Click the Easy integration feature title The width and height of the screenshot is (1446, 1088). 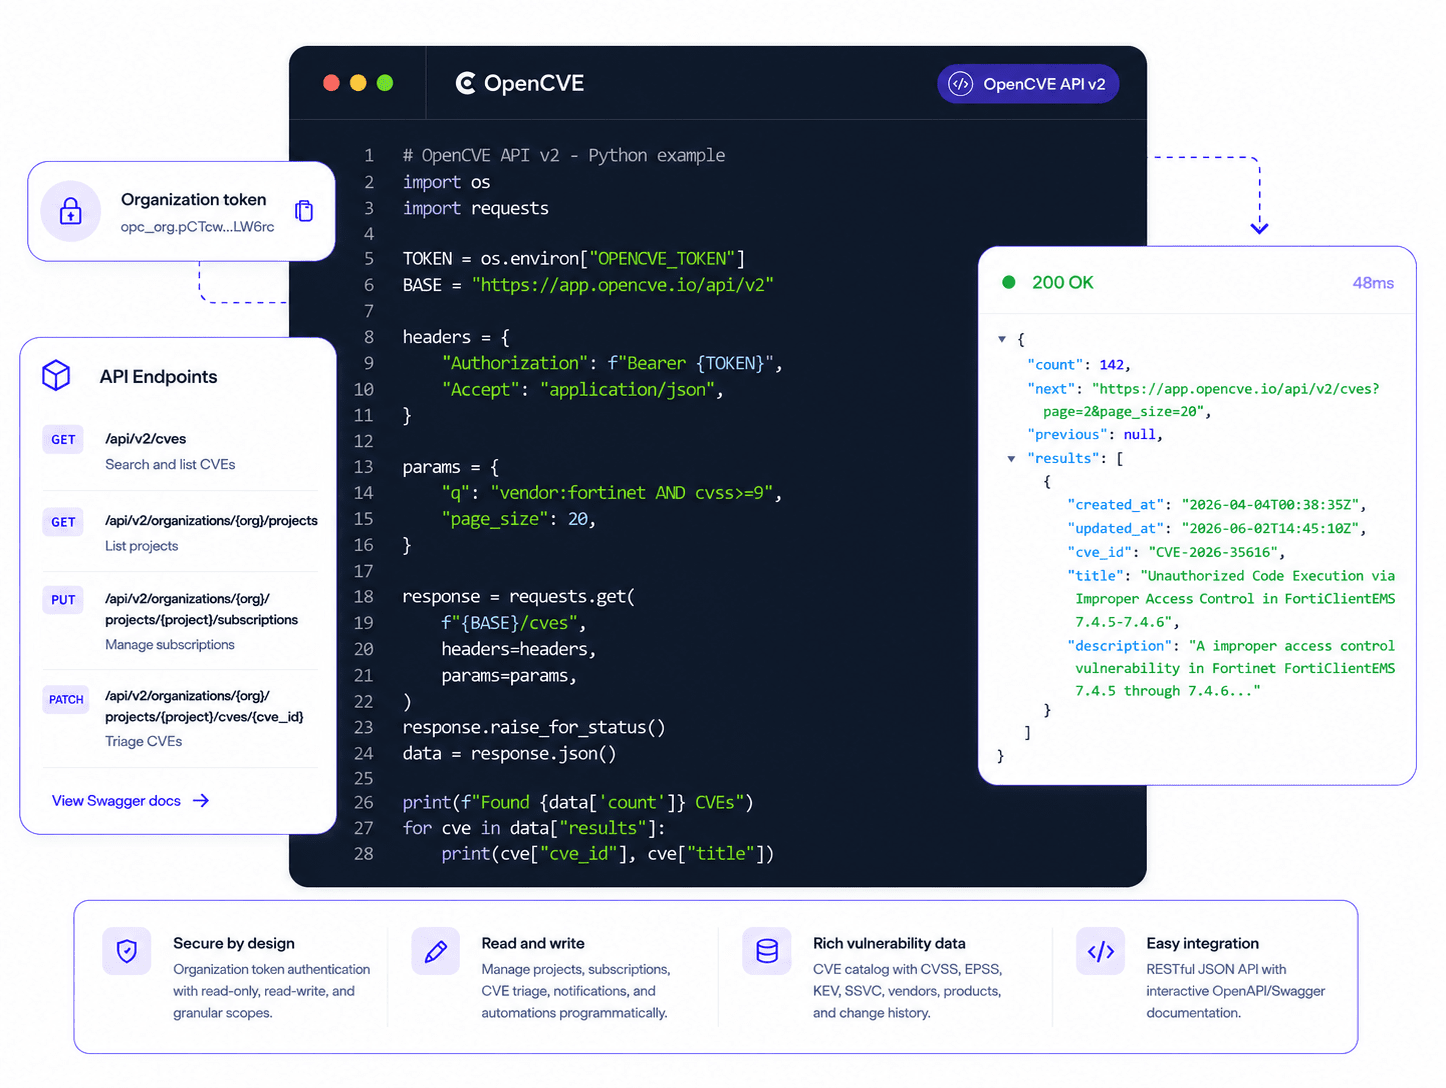tap(1203, 943)
